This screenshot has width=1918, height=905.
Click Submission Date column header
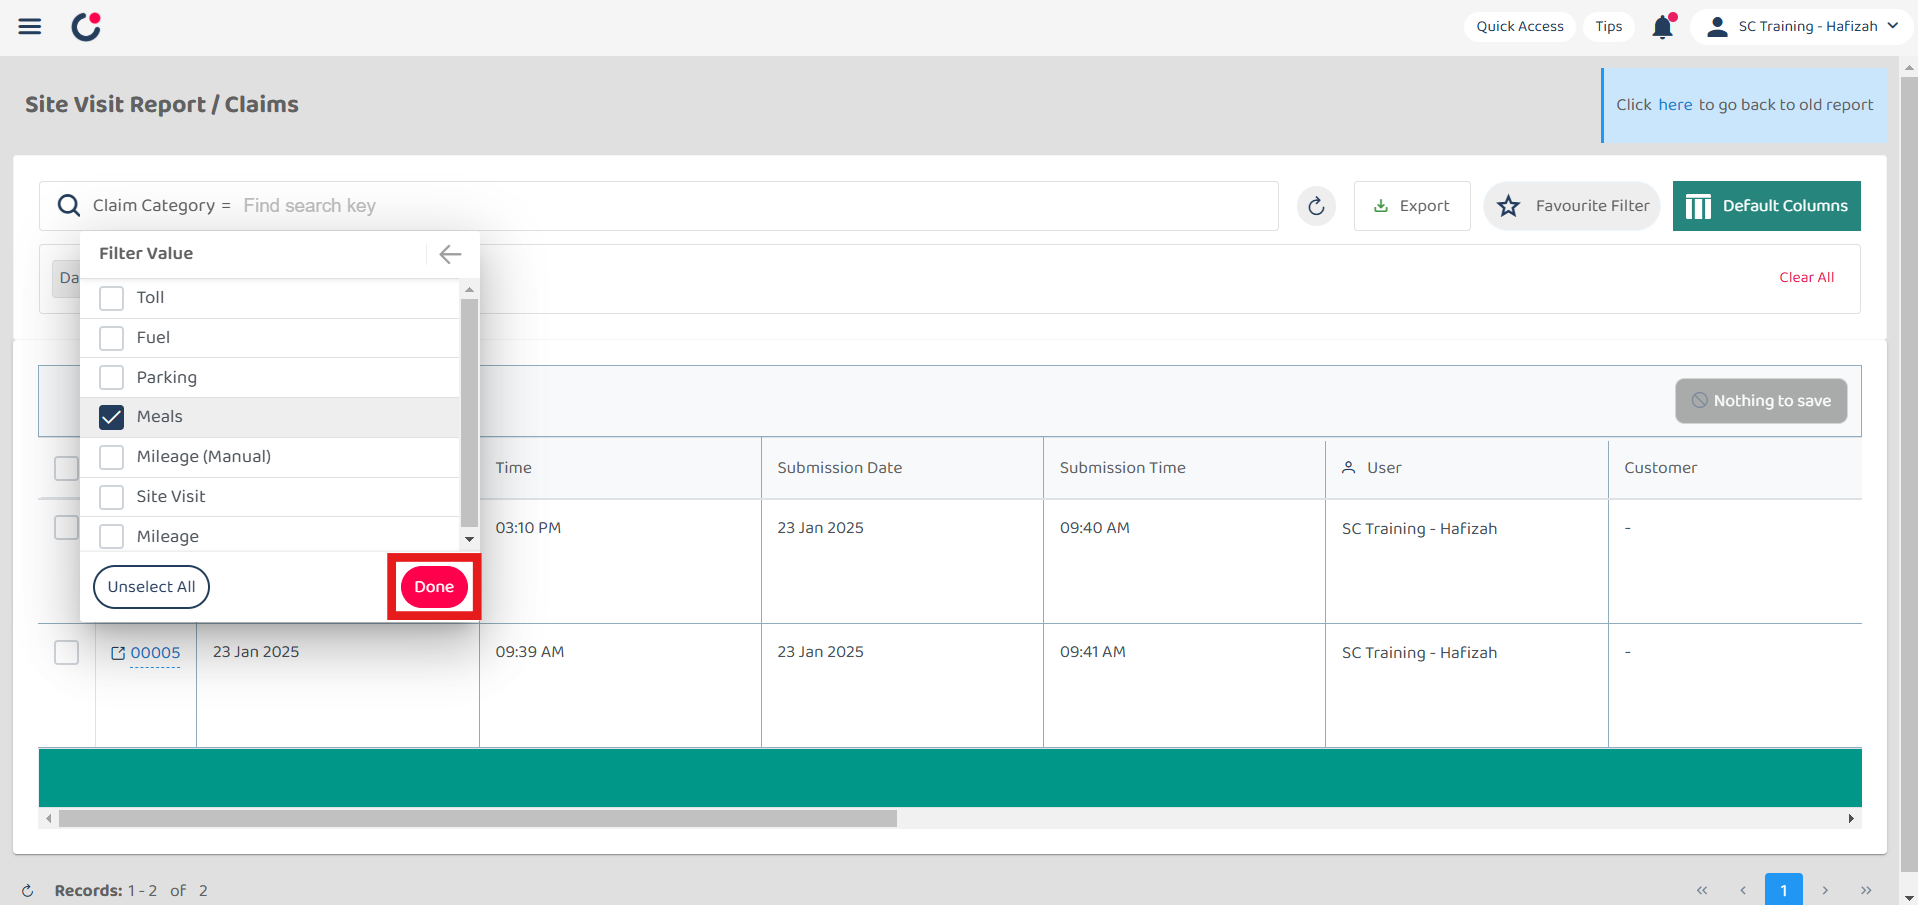click(x=902, y=468)
